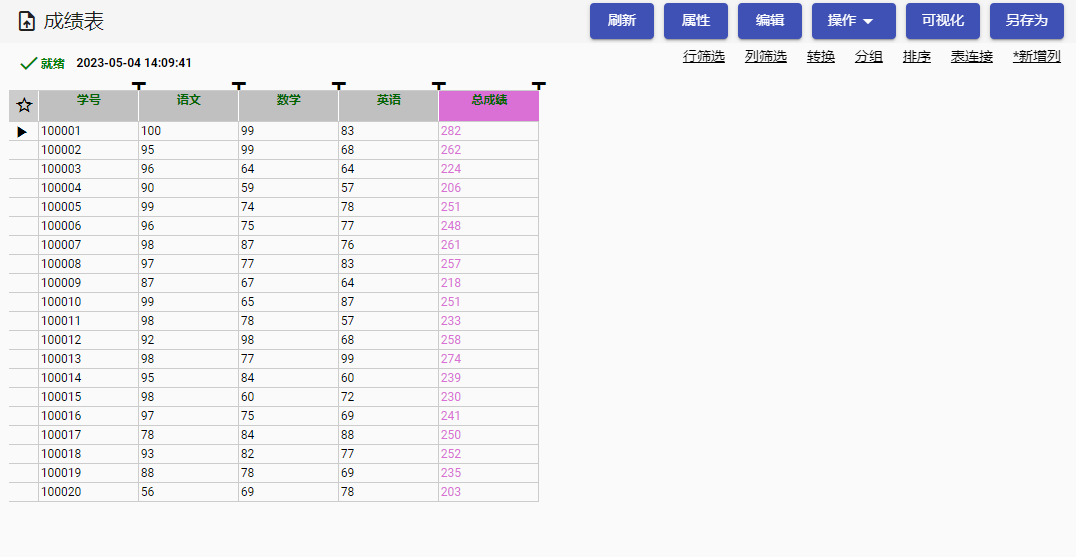Click the 编辑 button
This screenshot has height=557, width=1076.
(x=769, y=21)
